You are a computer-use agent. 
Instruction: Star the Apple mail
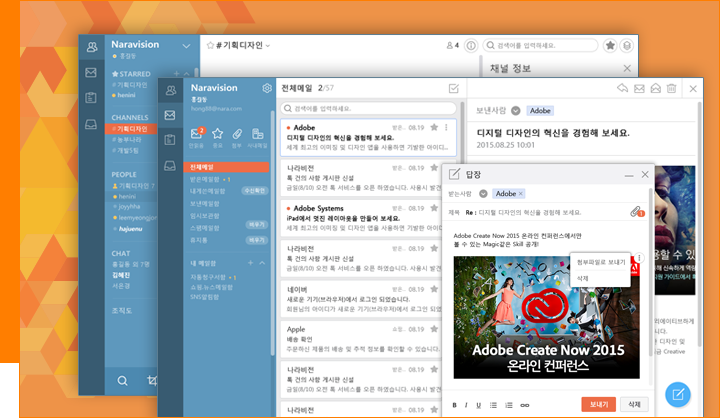point(434,329)
